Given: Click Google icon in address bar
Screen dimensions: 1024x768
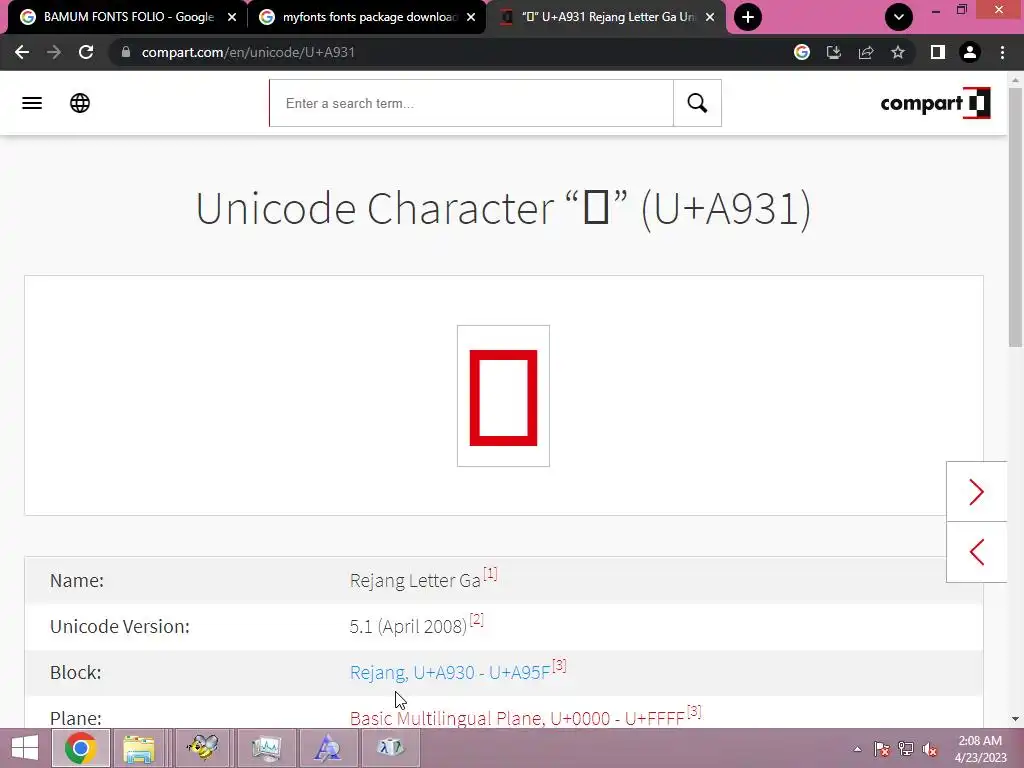Looking at the screenshot, I should 802,52.
